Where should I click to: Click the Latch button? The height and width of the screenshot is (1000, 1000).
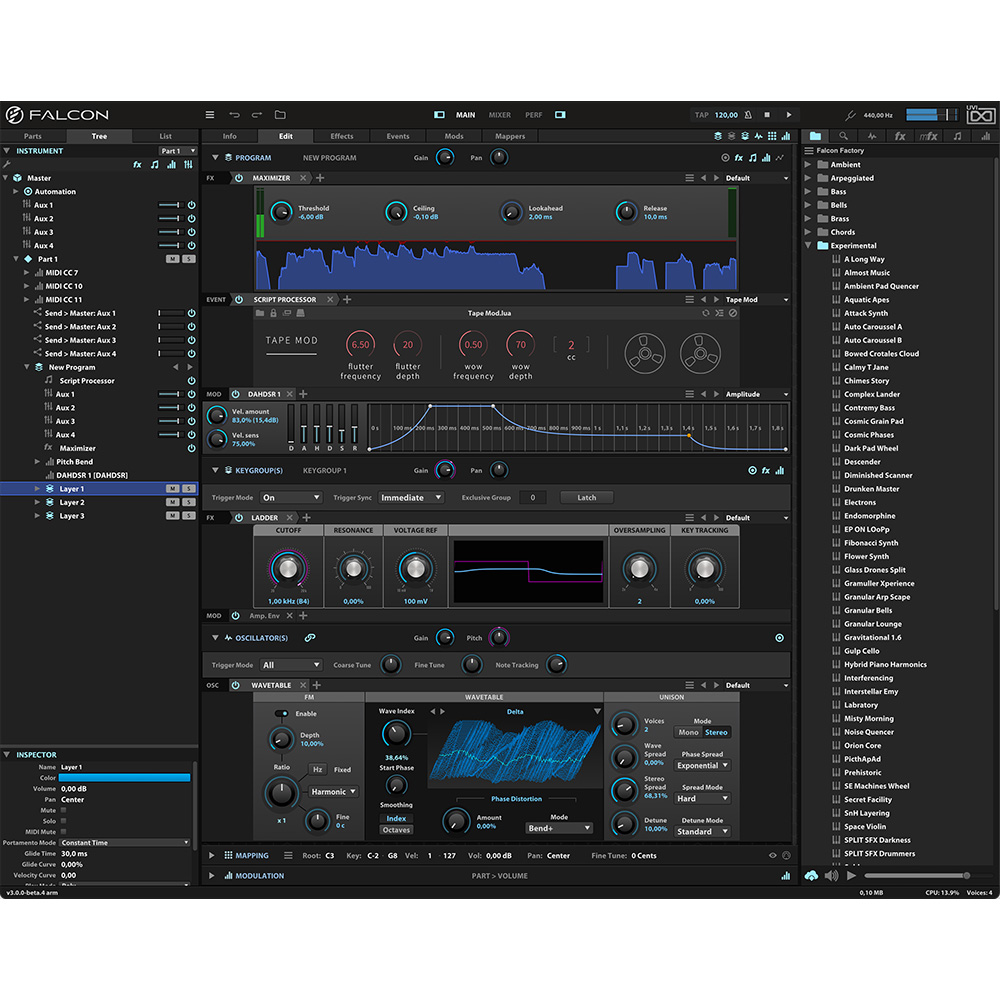coord(586,497)
